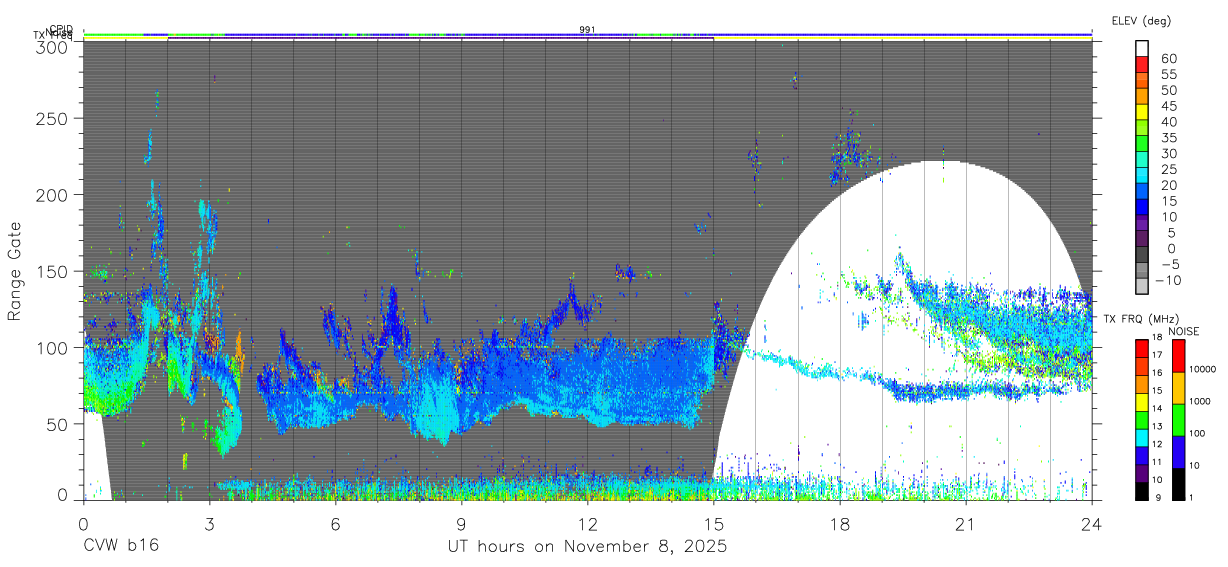
Task: Click the y-axis tick label '100'
Action: tap(52, 347)
